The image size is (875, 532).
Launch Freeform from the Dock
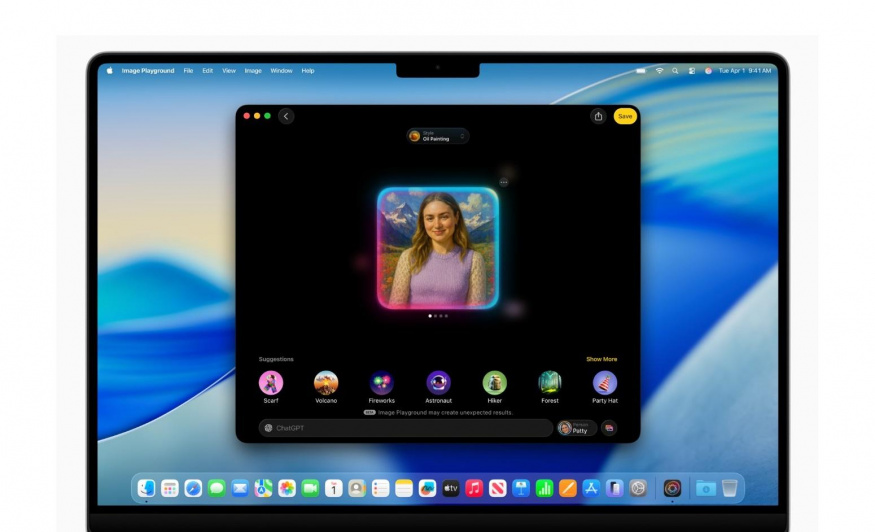427,488
